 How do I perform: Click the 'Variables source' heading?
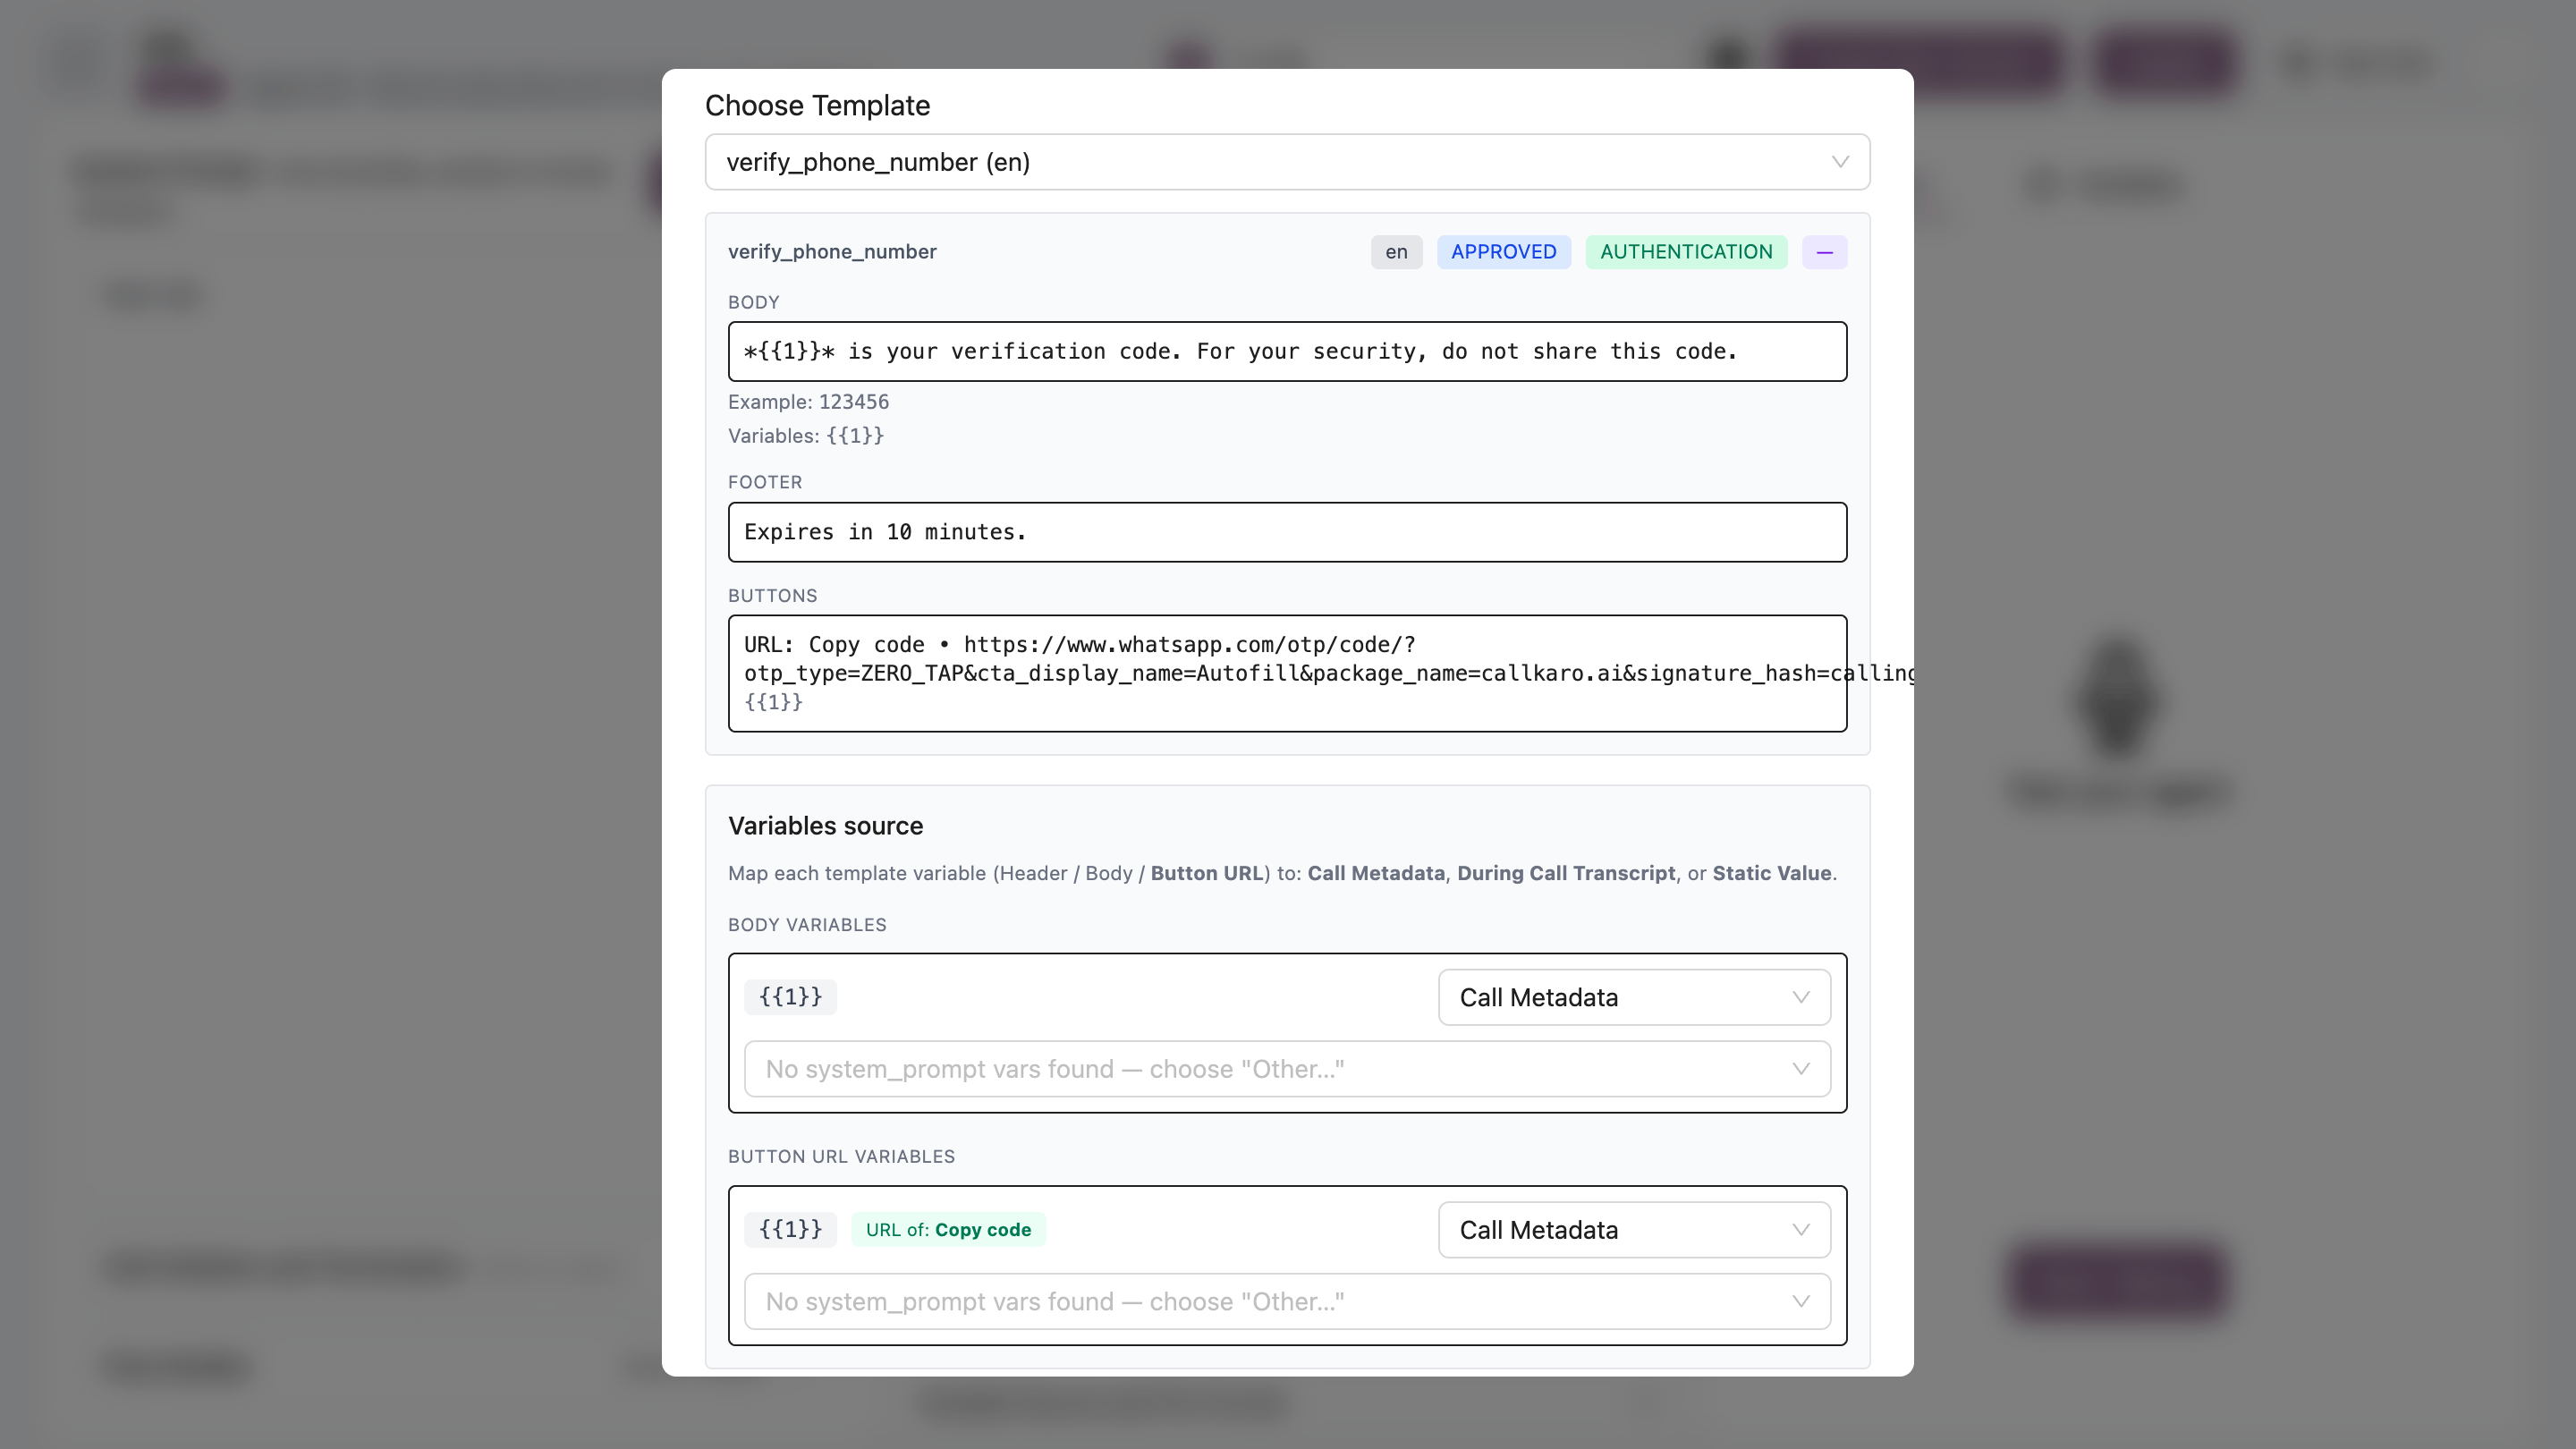tap(825, 826)
